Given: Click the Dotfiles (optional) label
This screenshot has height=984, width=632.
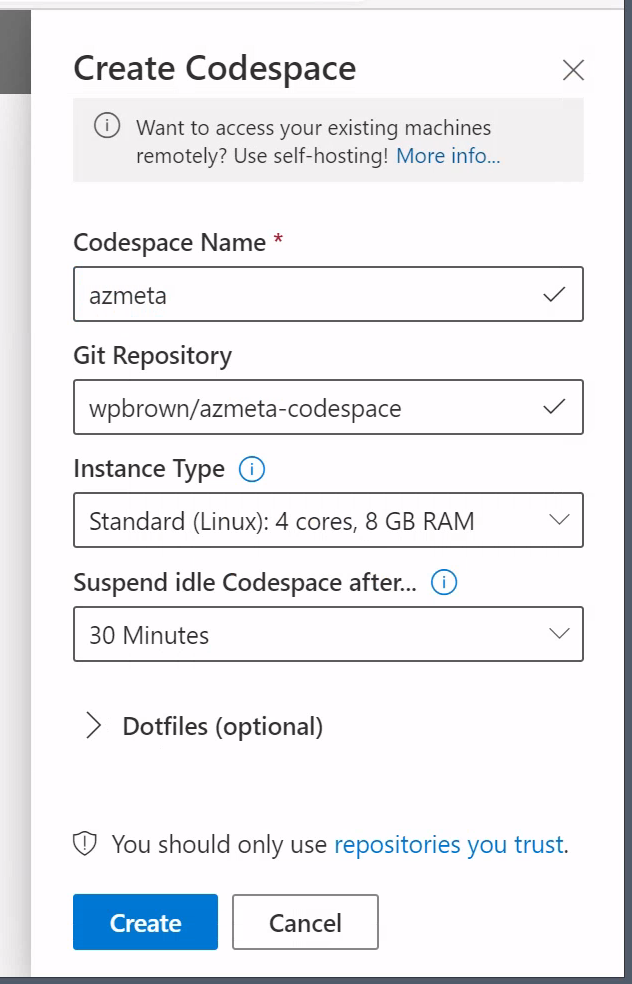Looking at the screenshot, I should point(222,726).
